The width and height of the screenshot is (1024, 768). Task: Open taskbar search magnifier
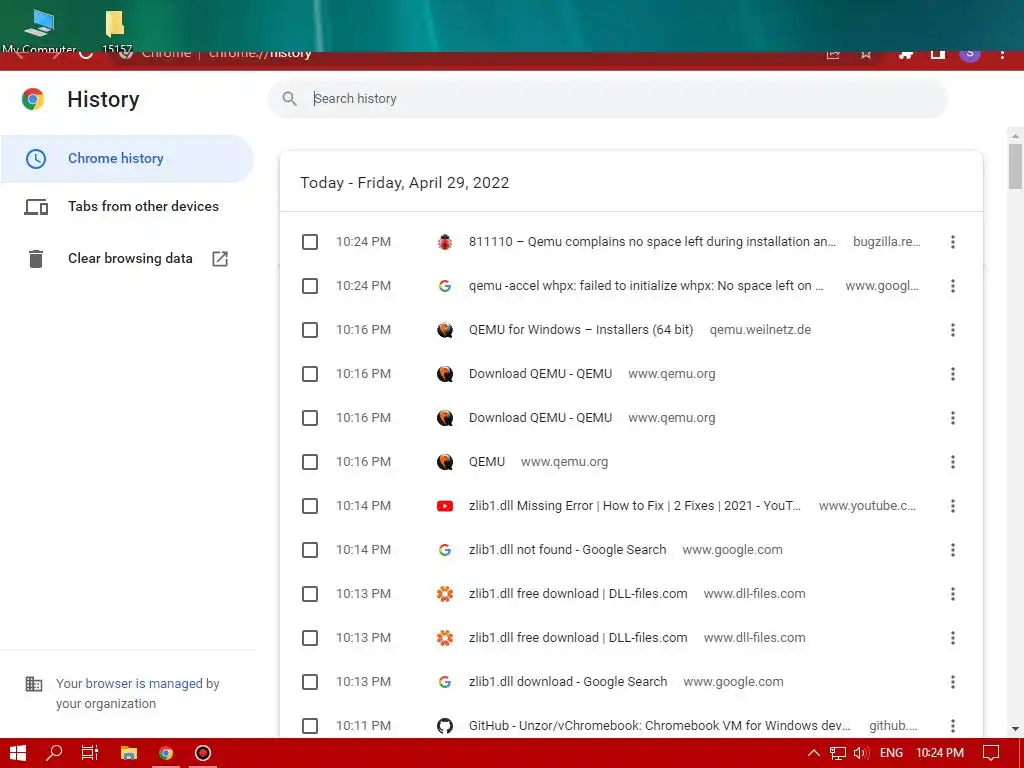point(54,752)
